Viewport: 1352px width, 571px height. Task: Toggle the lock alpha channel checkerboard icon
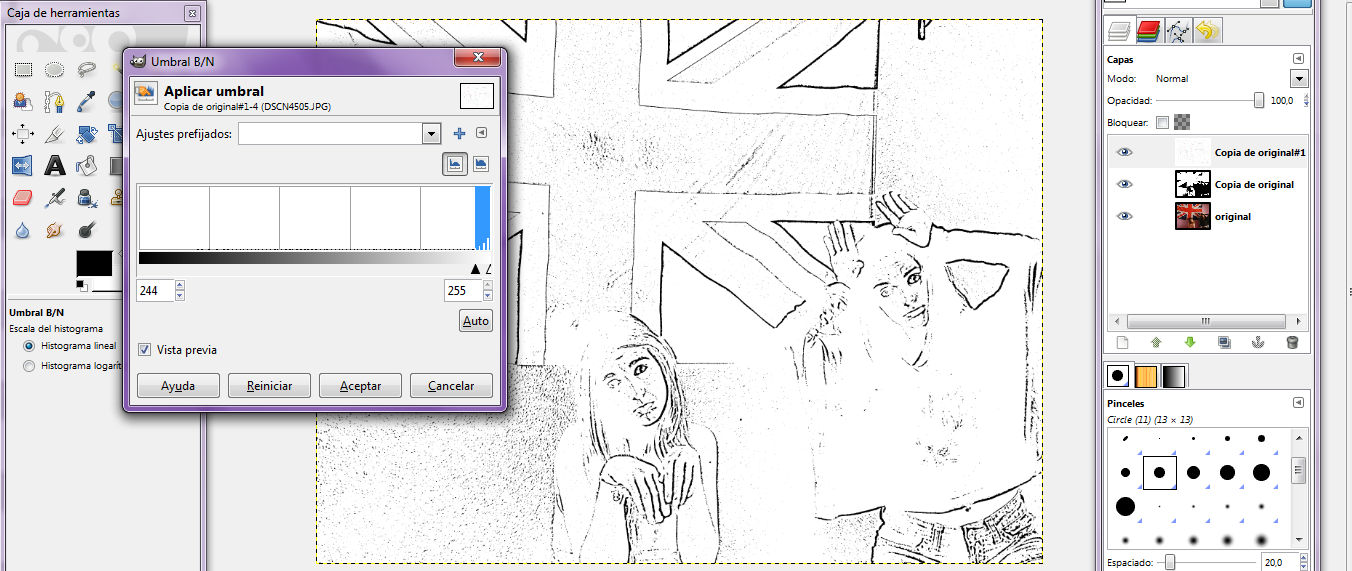click(1182, 123)
